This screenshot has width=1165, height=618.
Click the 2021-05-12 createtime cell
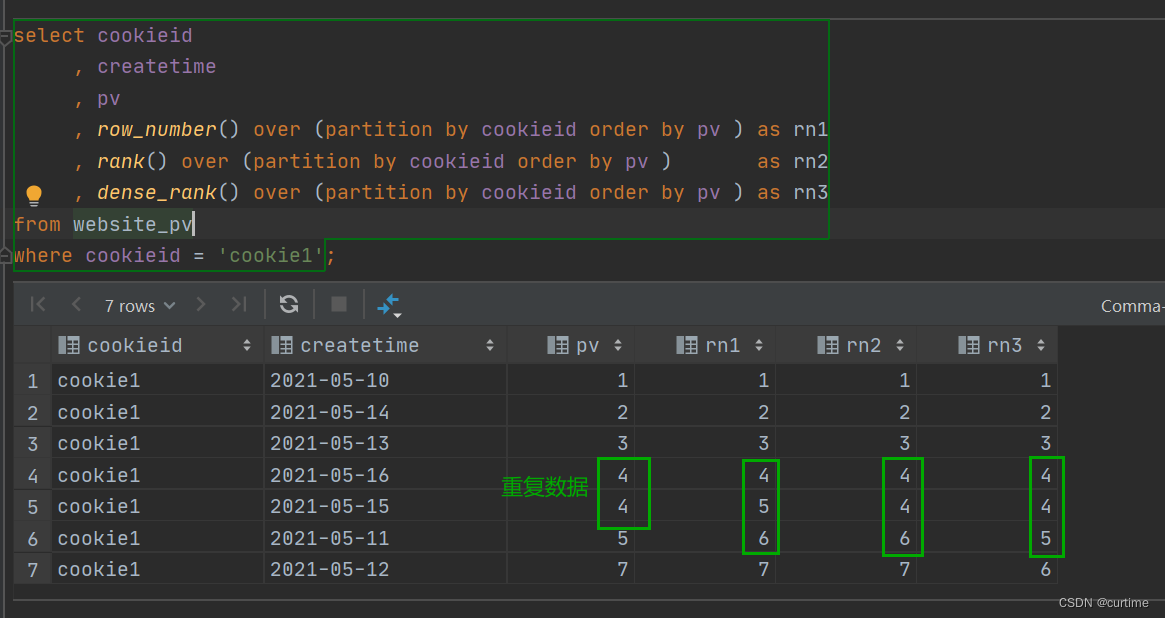pos(386,570)
